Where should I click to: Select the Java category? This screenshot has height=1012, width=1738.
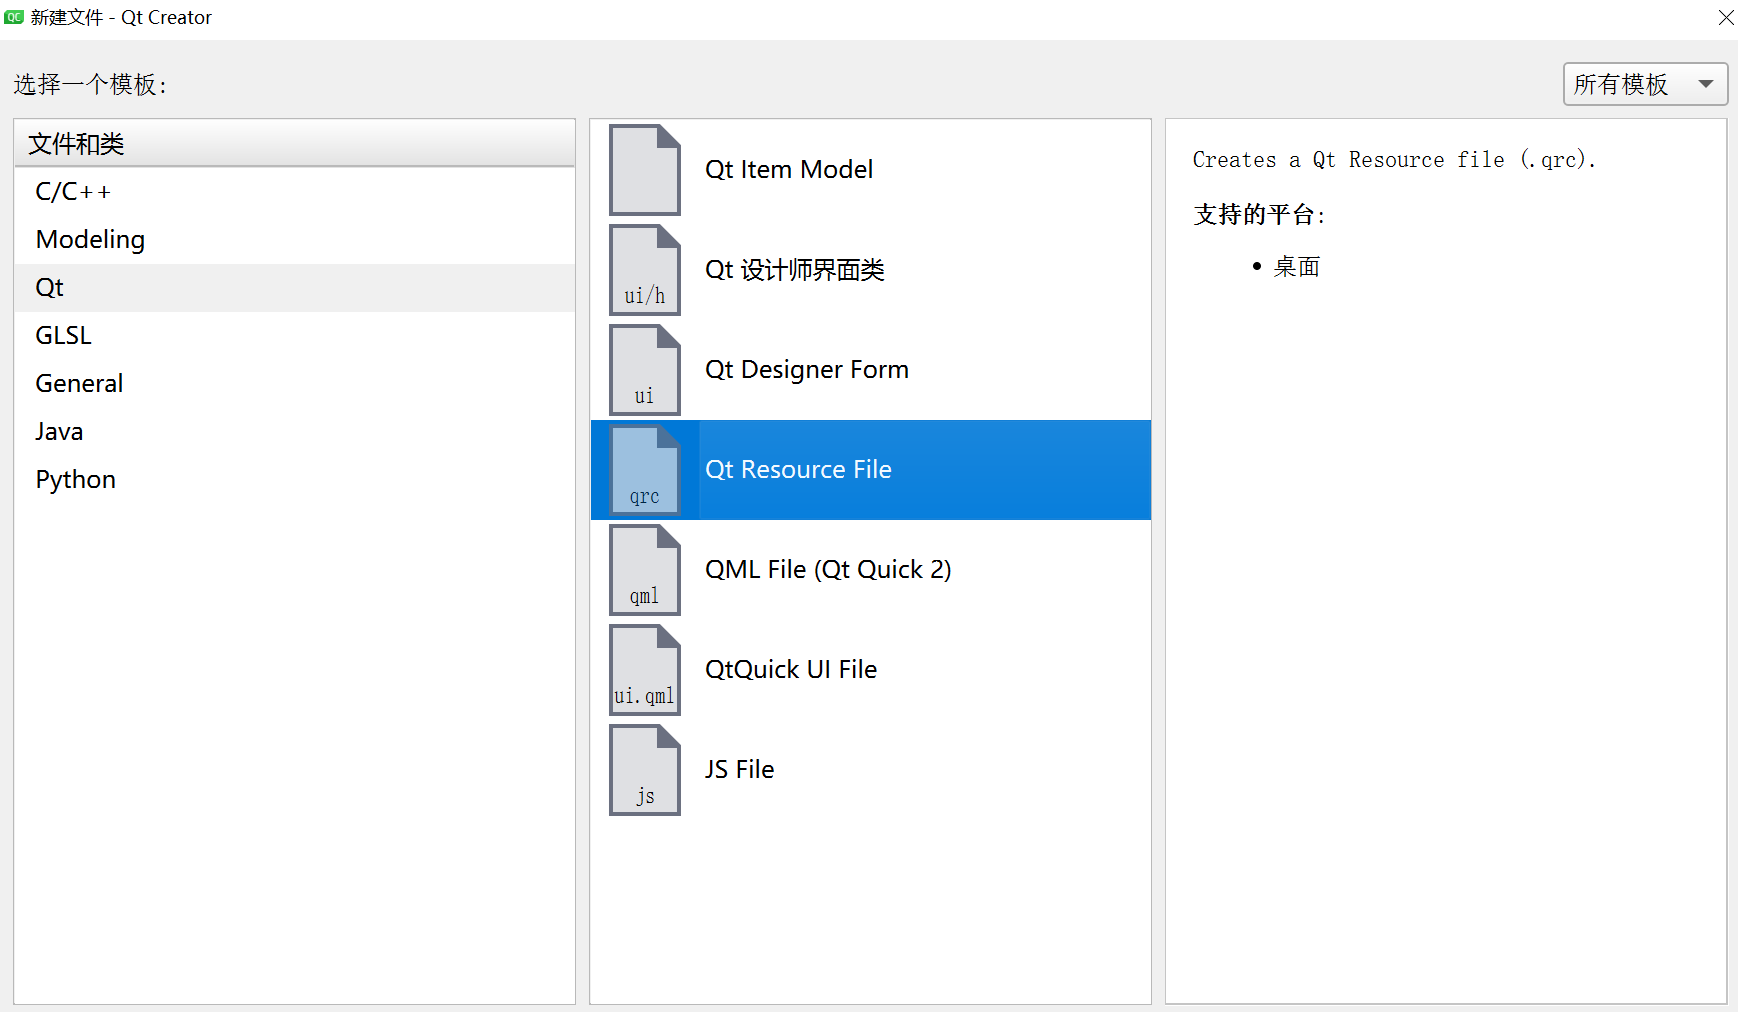295,432
